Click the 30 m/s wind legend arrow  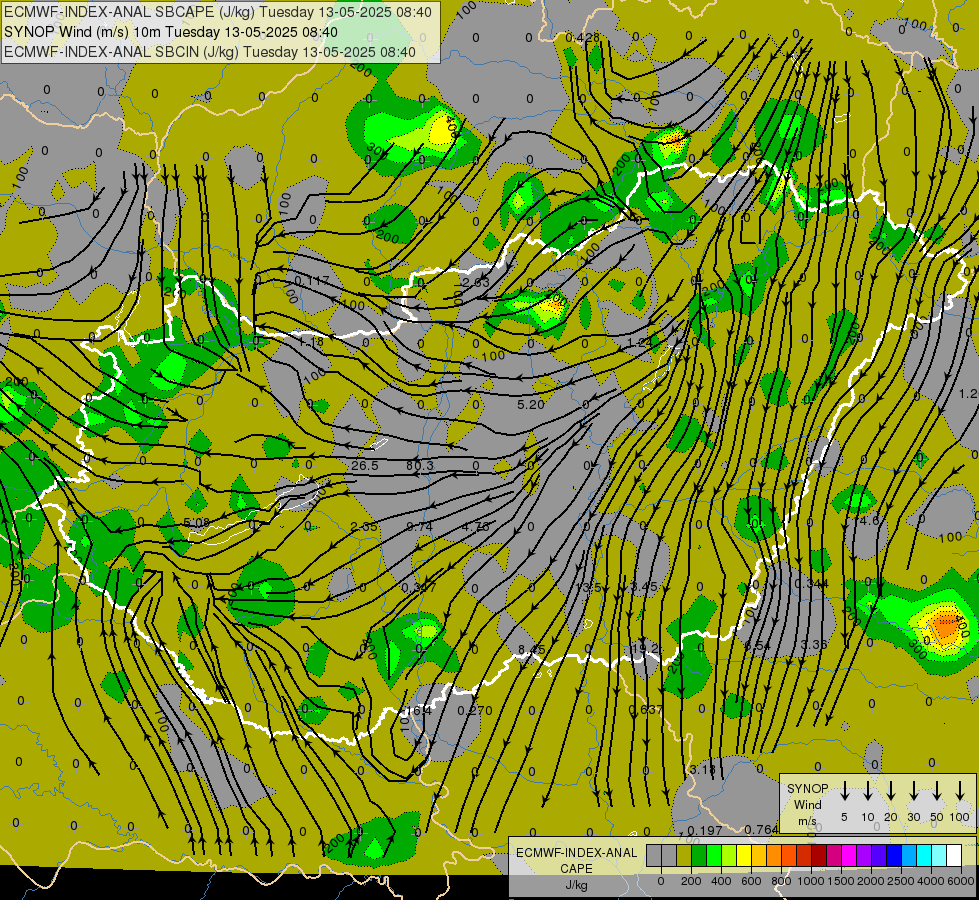914,791
